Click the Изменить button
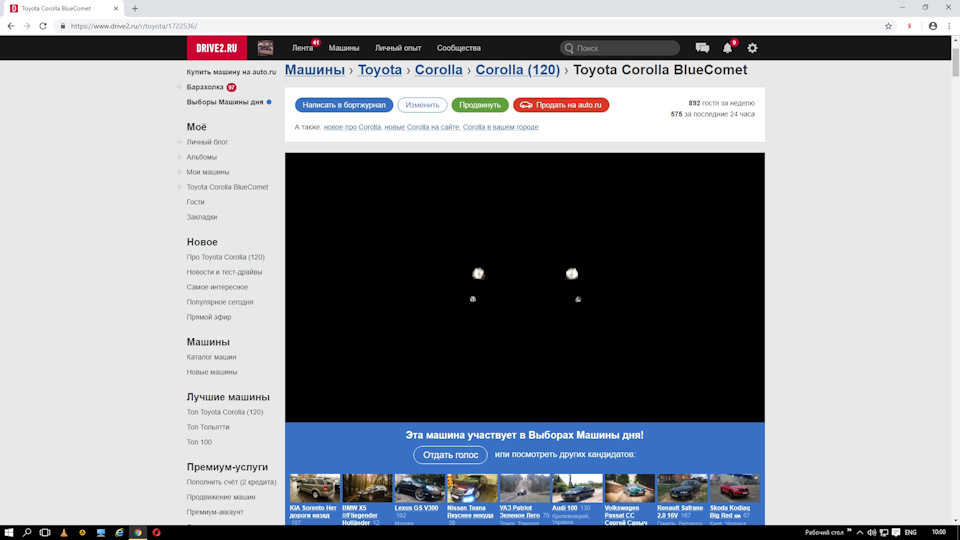The image size is (960, 540). (x=422, y=105)
